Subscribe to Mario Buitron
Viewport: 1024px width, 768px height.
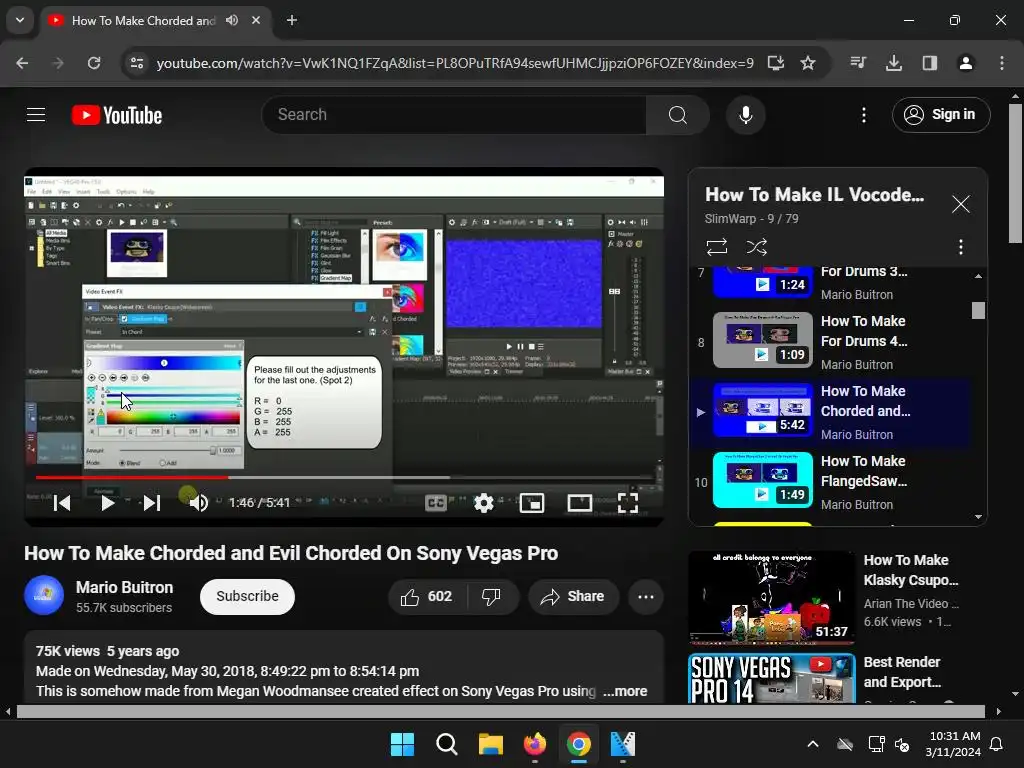[x=248, y=596]
